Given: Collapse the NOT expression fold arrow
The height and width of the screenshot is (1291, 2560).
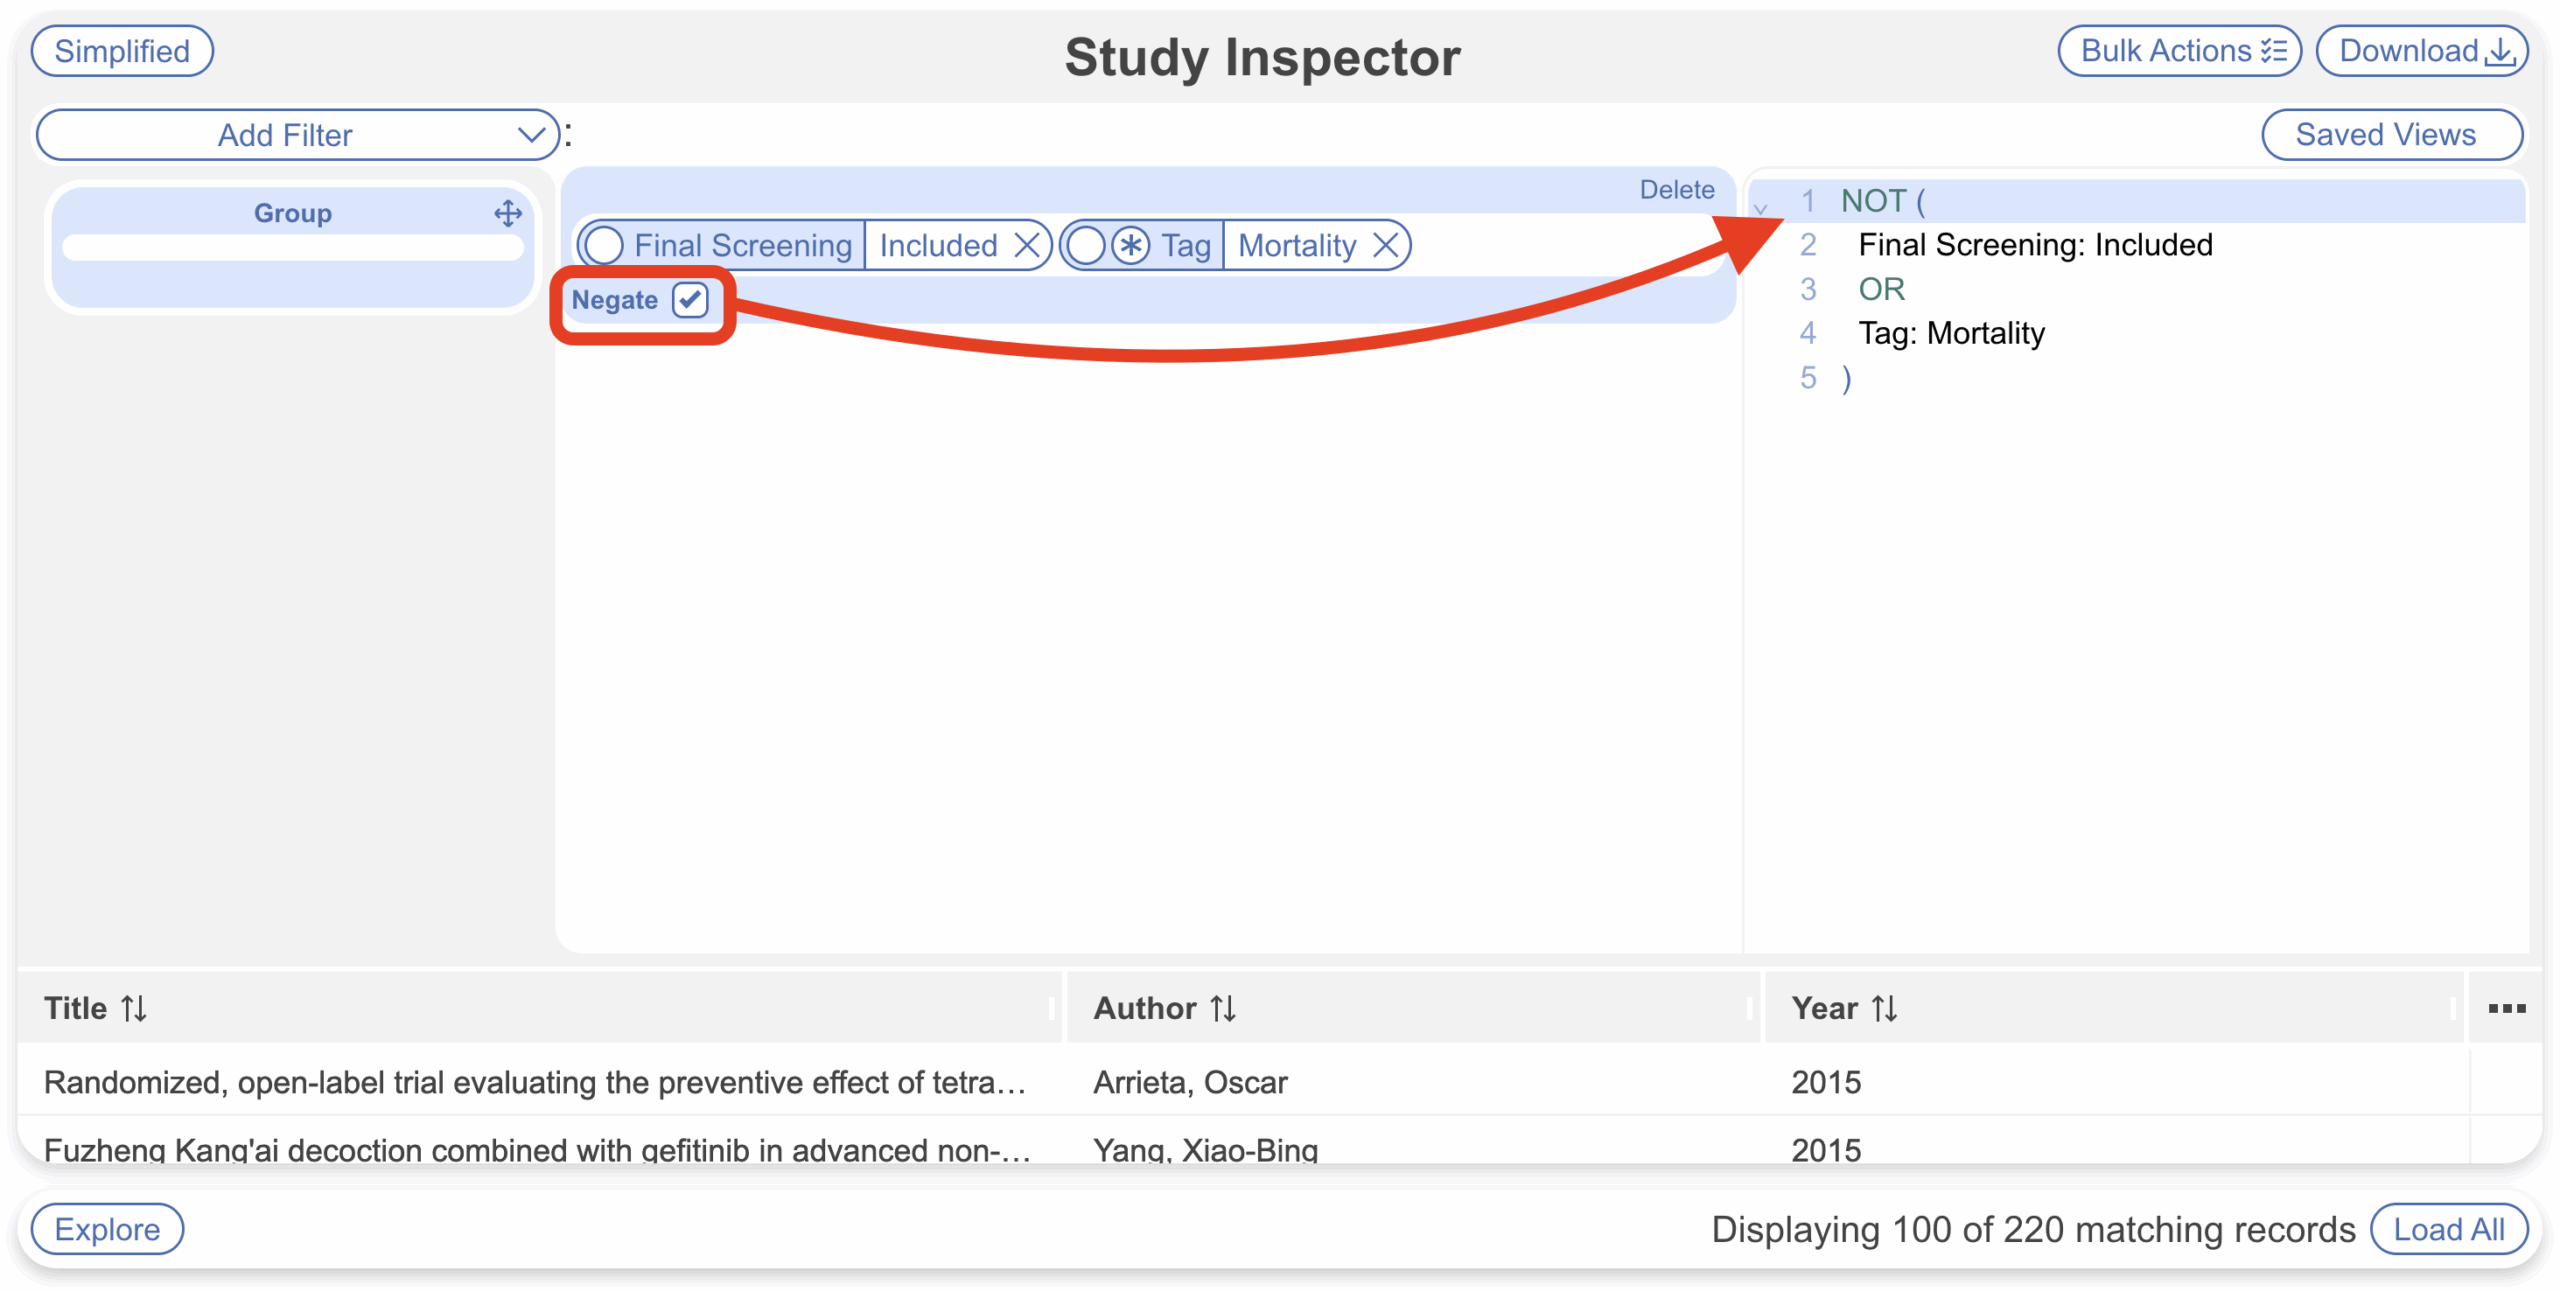Looking at the screenshot, I should click(1761, 208).
